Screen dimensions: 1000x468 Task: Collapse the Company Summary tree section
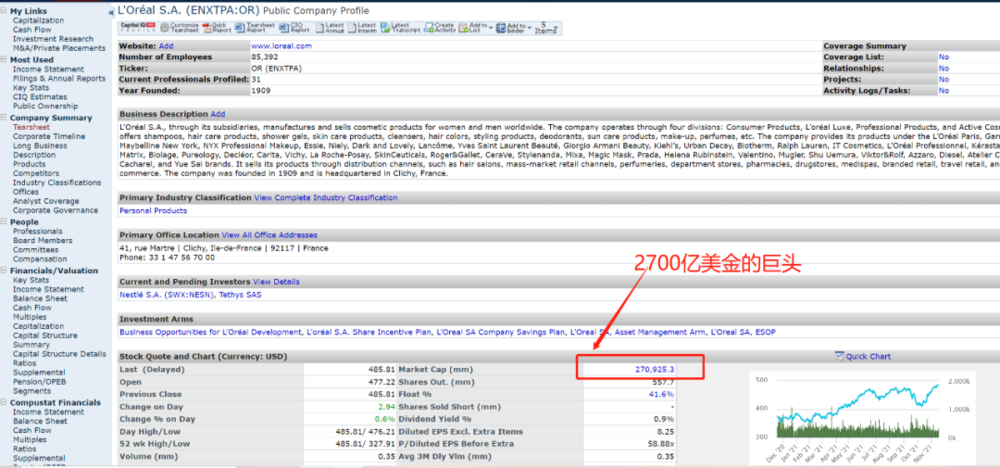[5, 118]
